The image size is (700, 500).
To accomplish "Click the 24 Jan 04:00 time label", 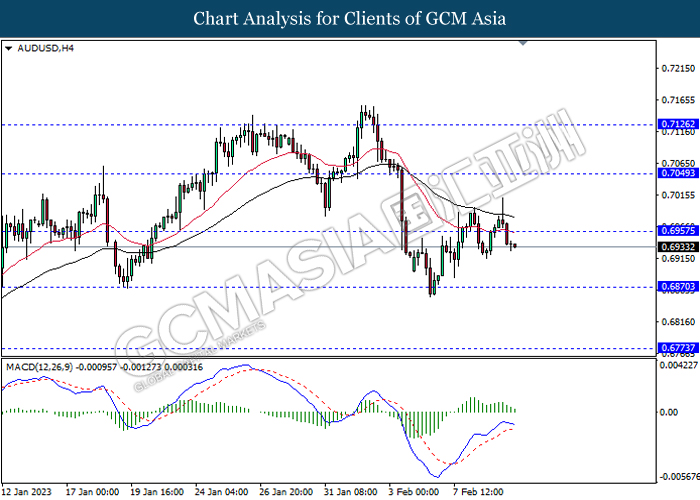I will 222,492.
